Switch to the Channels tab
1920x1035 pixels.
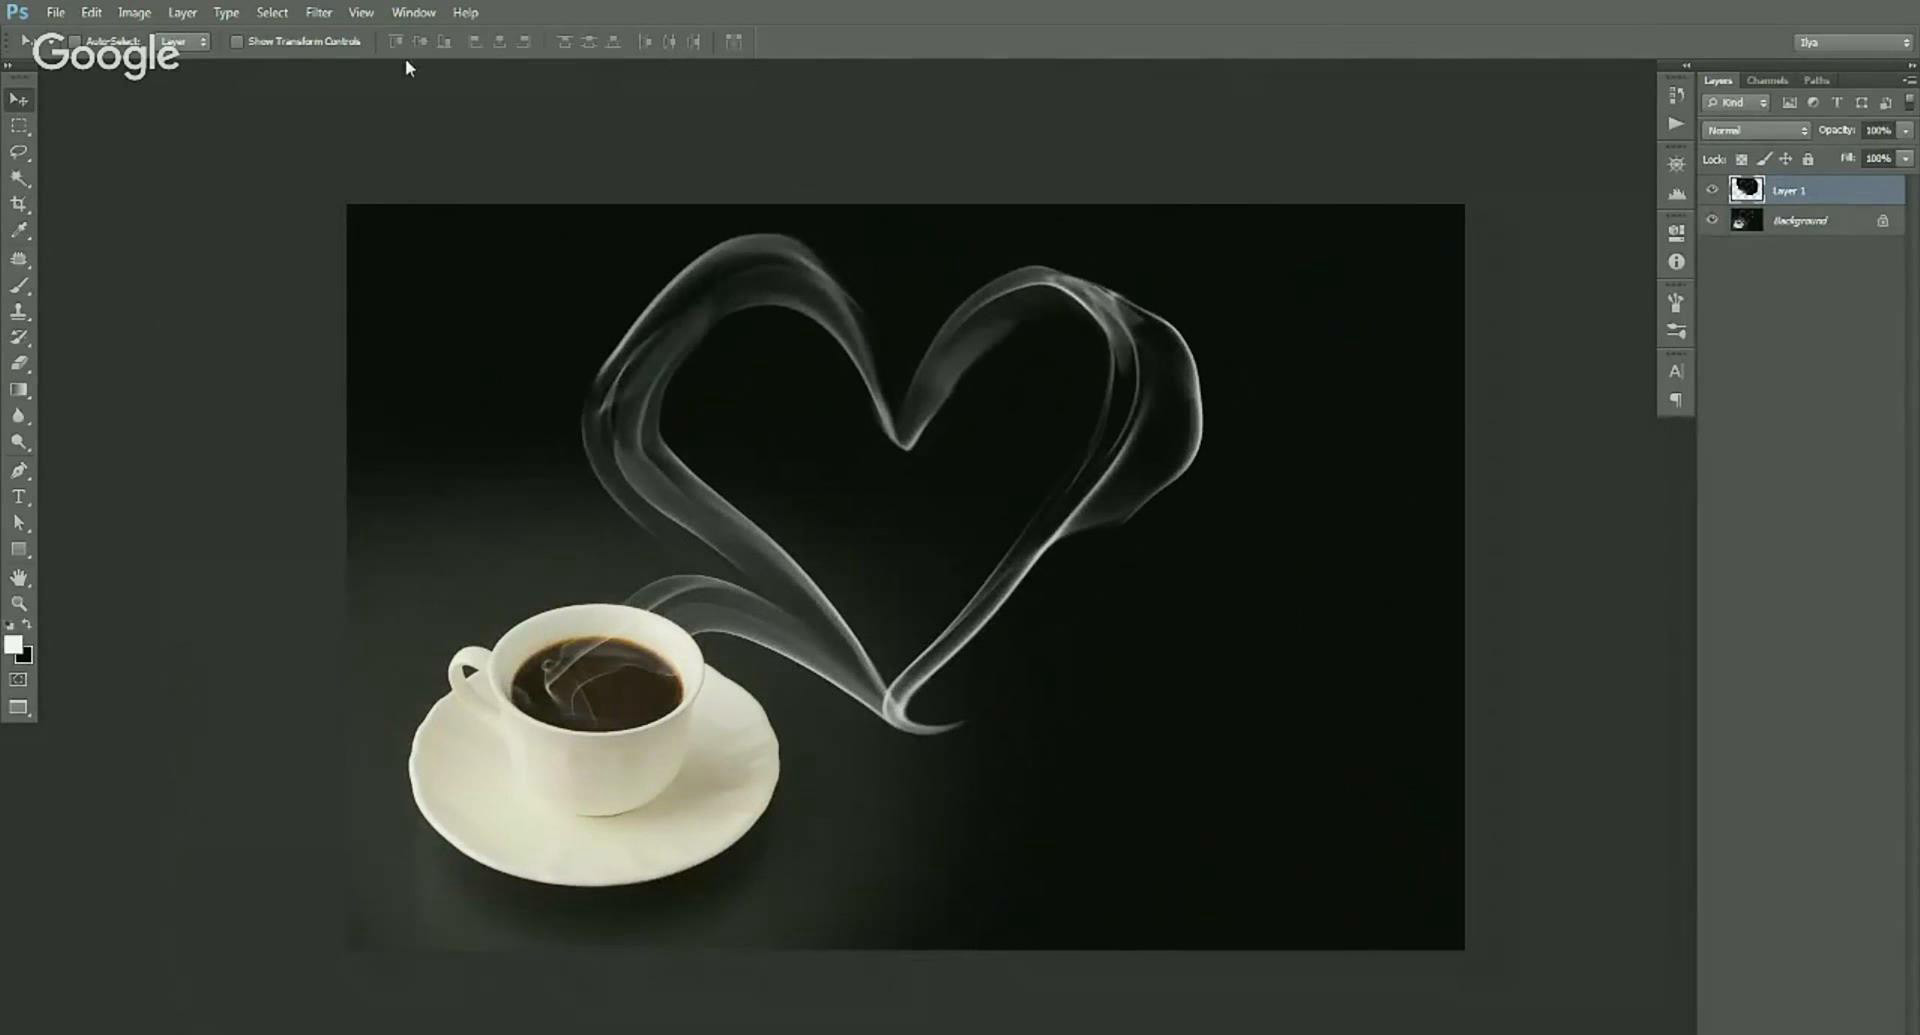pyautogui.click(x=1766, y=80)
